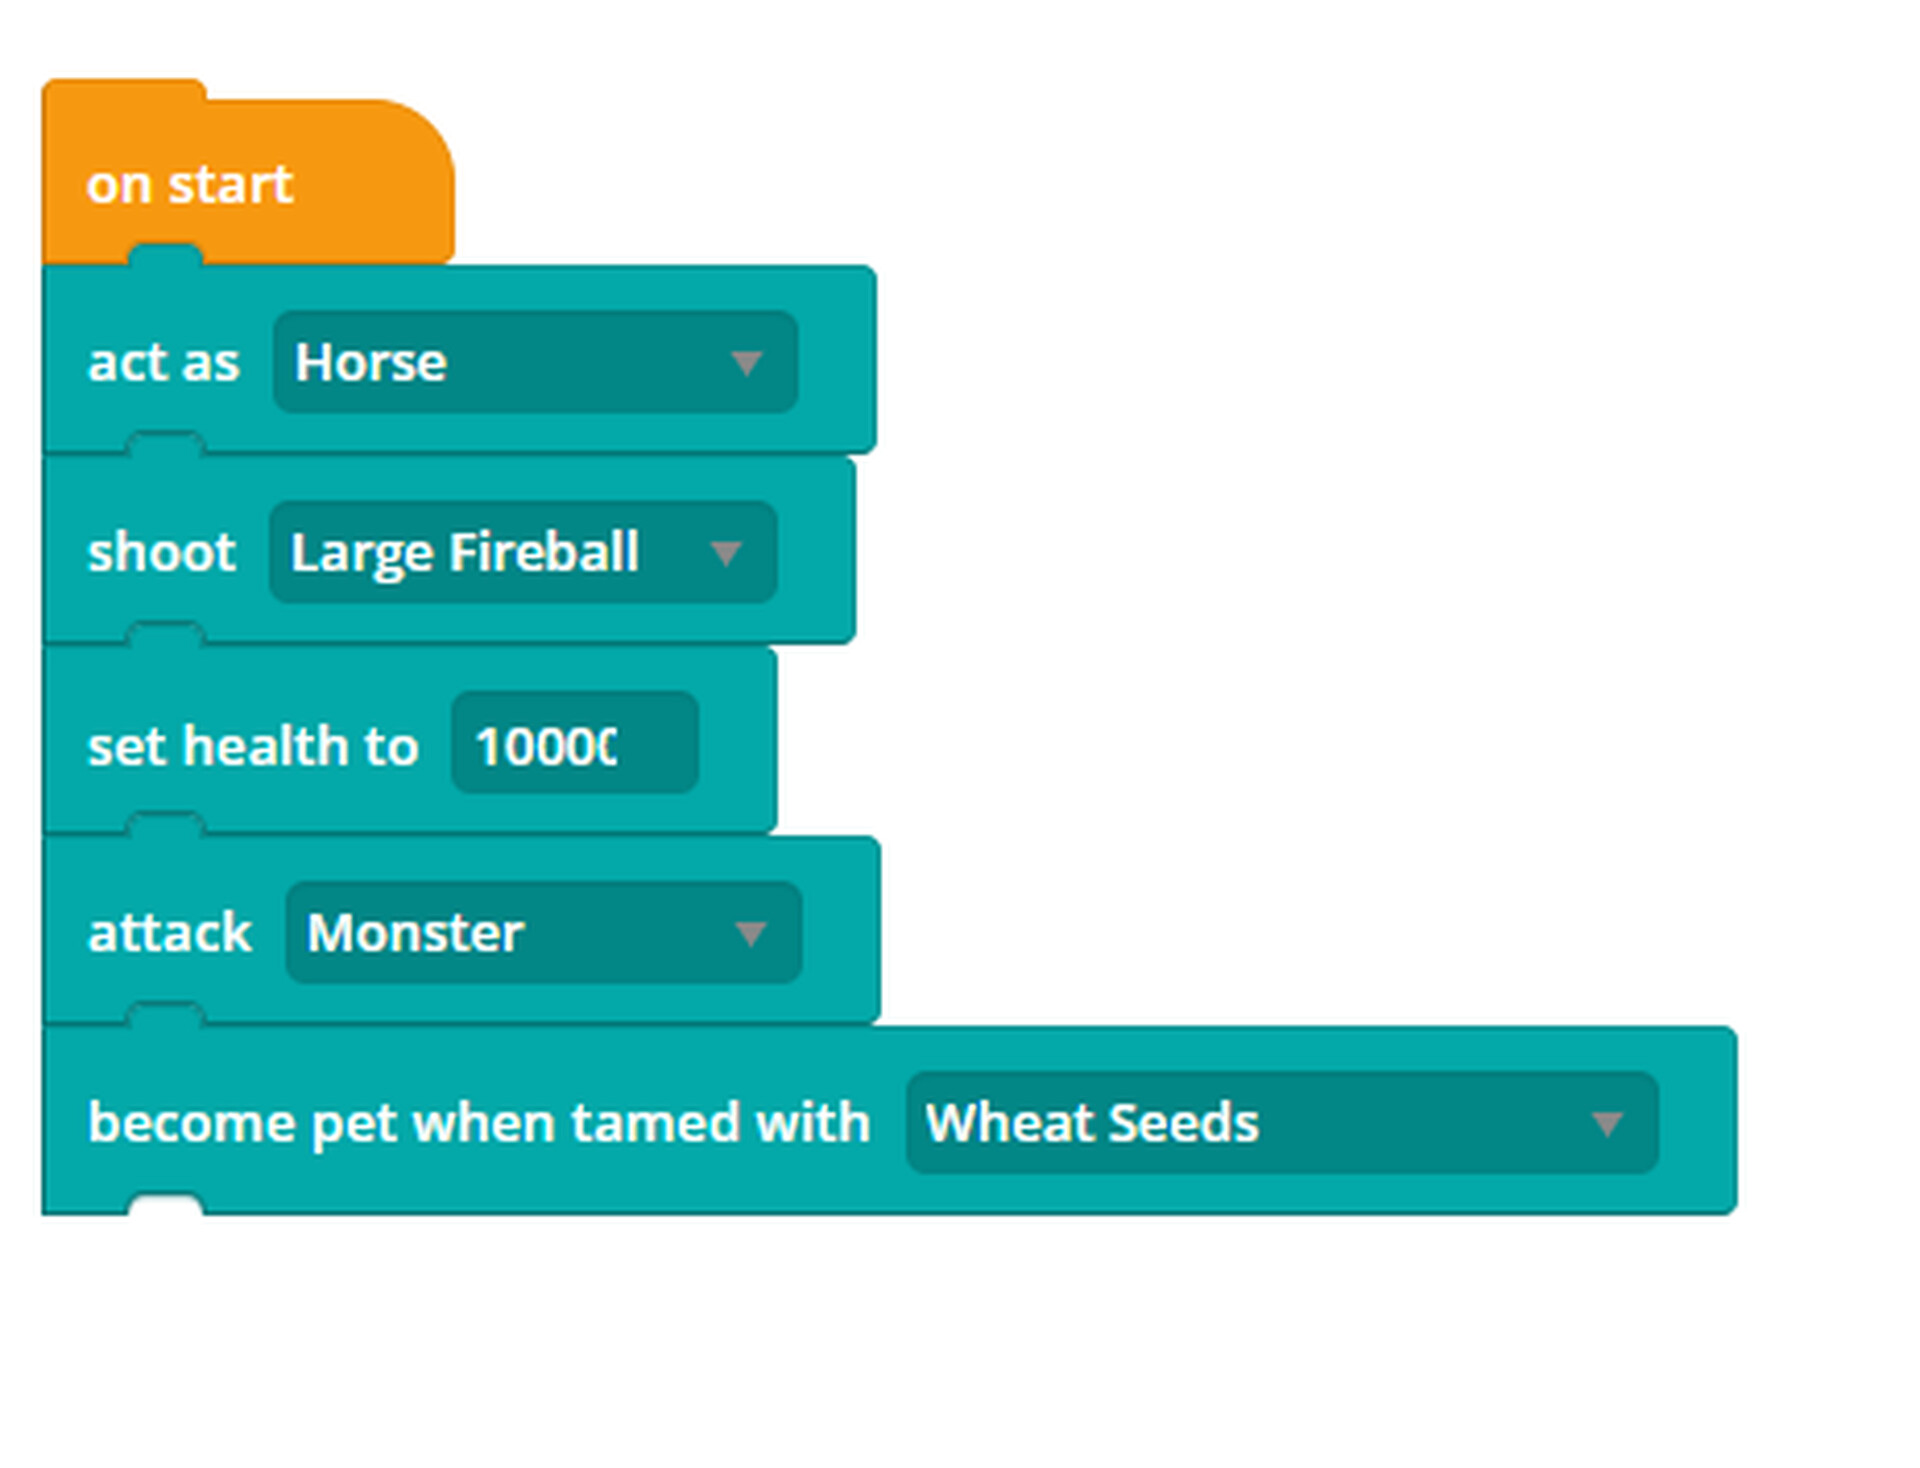This screenshot has width=1920, height=1468.
Task: Open the Large Fireball projectile dropdown
Action: pyautogui.click(x=480, y=552)
